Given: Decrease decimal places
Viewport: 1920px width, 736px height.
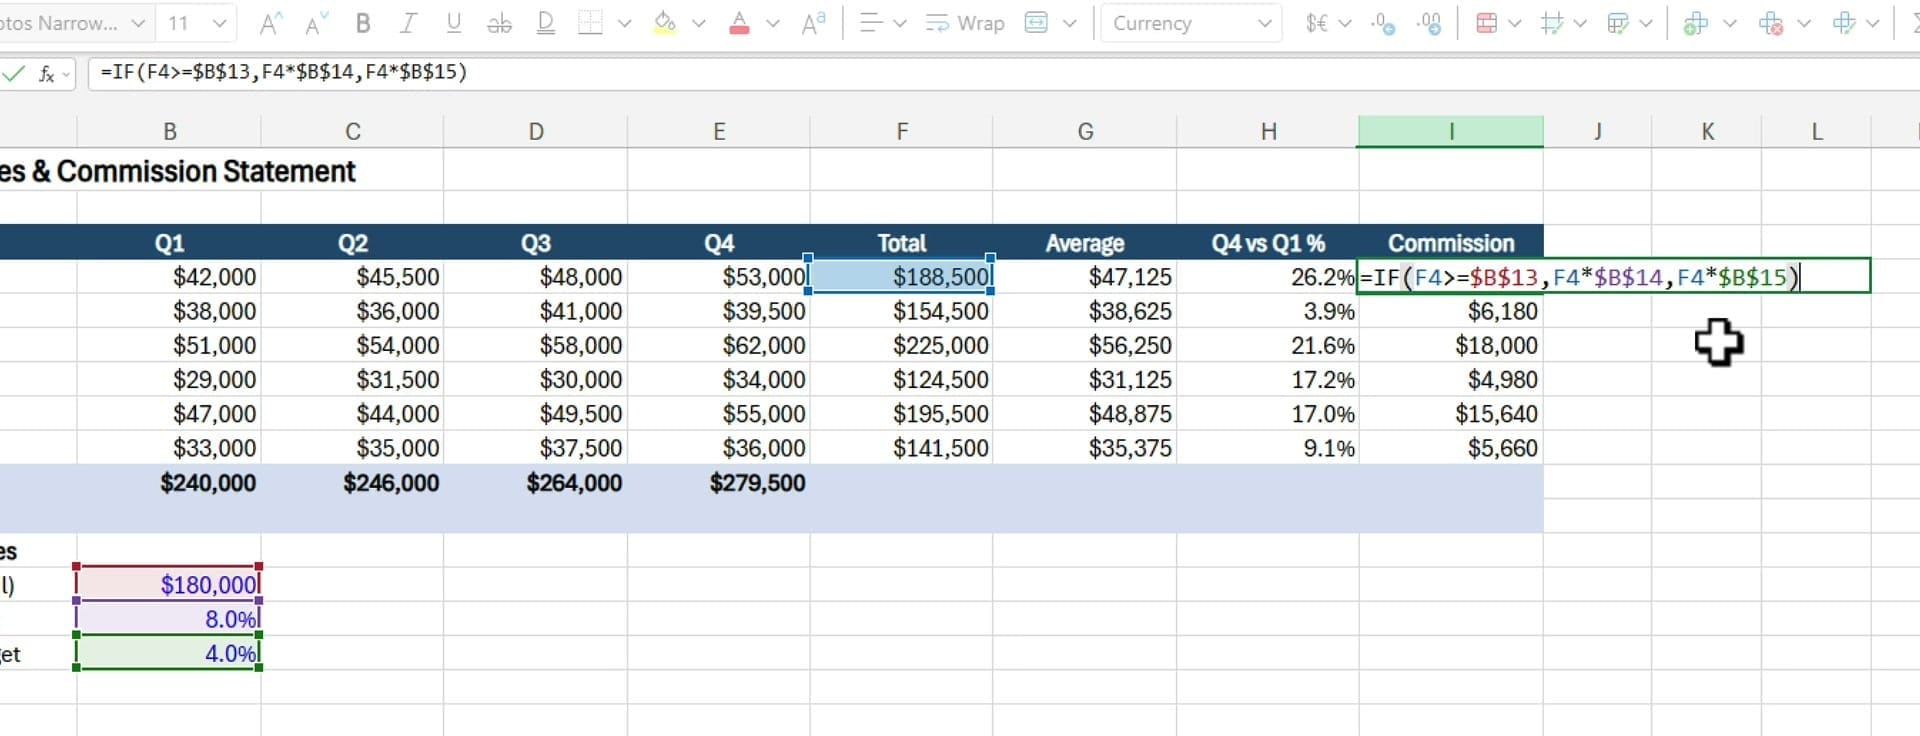Looking at the screenshot, I should click(1384, 23).
